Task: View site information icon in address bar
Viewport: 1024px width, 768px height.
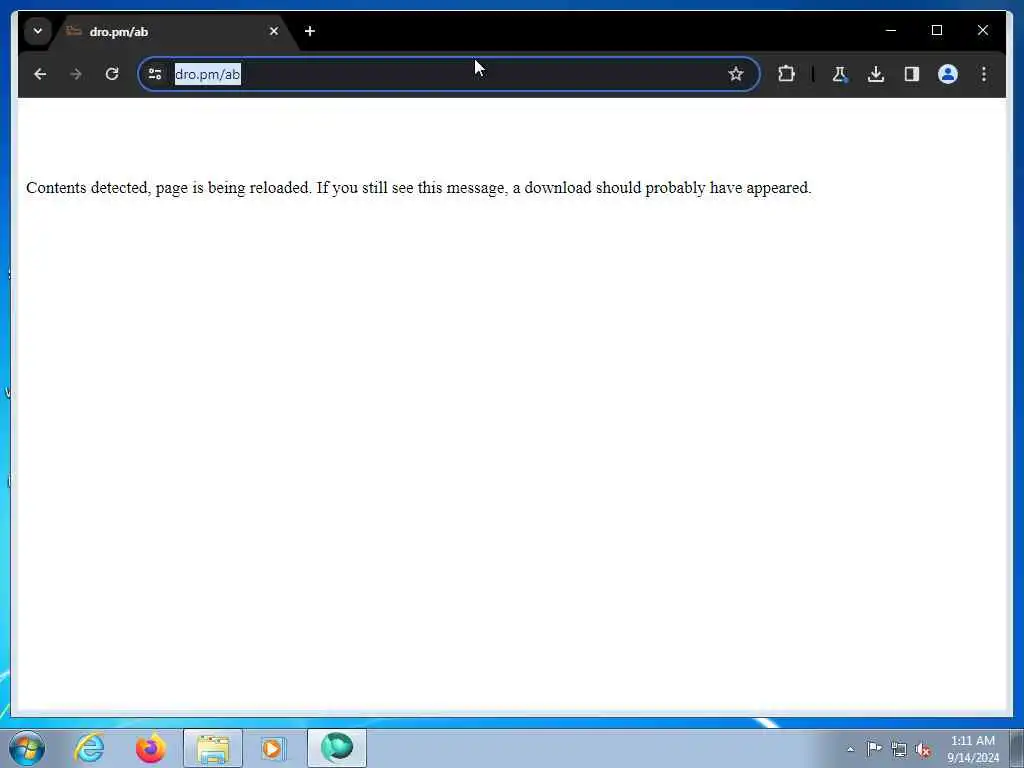Action: coord(155,74)
